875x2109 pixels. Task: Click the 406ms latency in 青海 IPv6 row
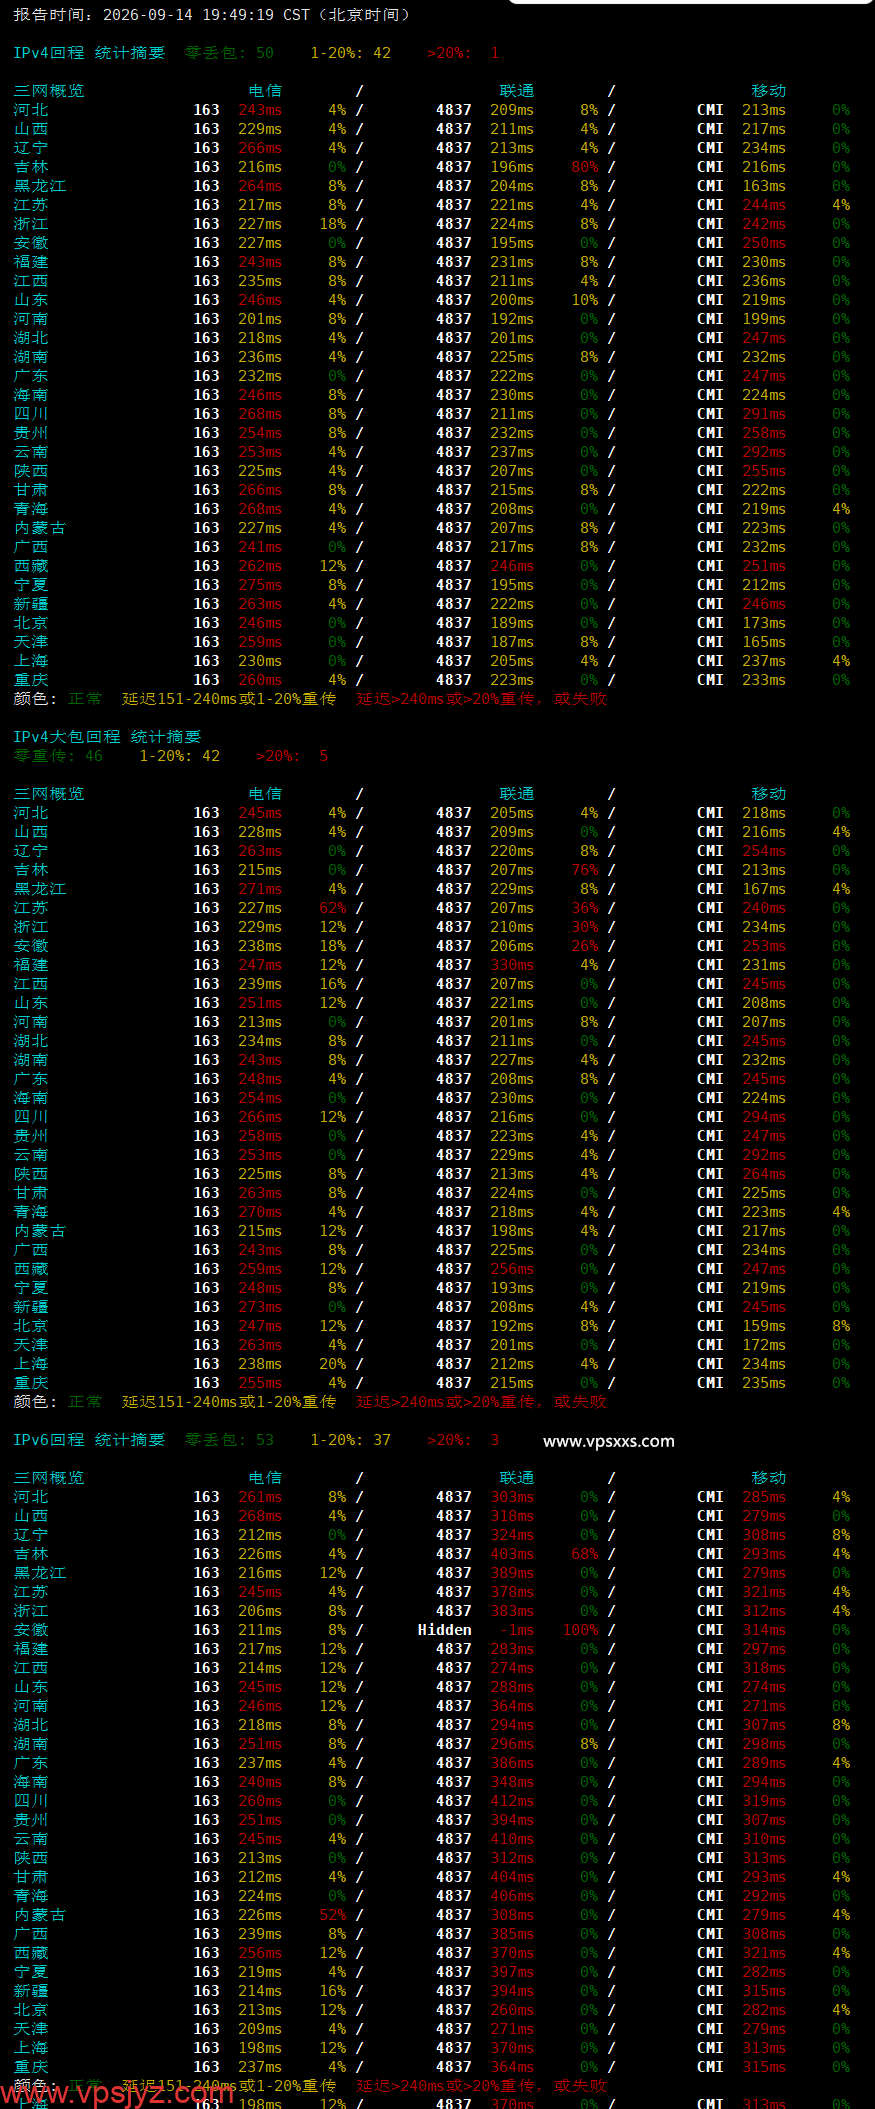pyautogui.click(x=512, y=1896)
